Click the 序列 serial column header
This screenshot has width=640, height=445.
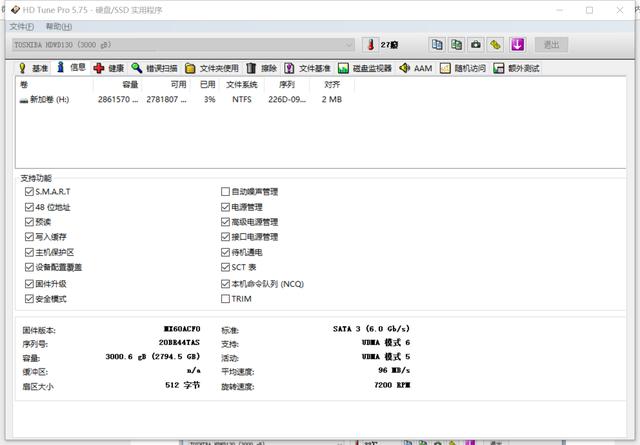(287, 85)
